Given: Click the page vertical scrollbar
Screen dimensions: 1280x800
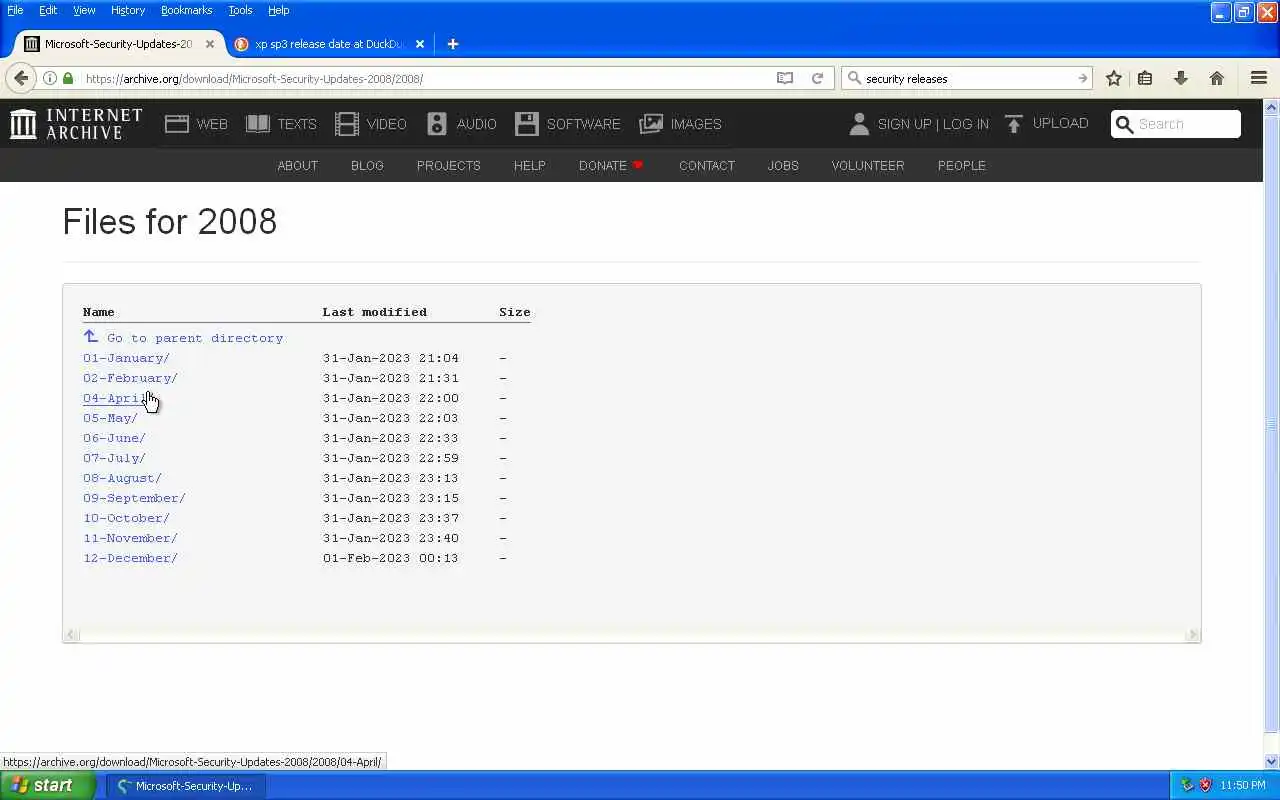Looking at the screenshot, I should [1272, 434].
